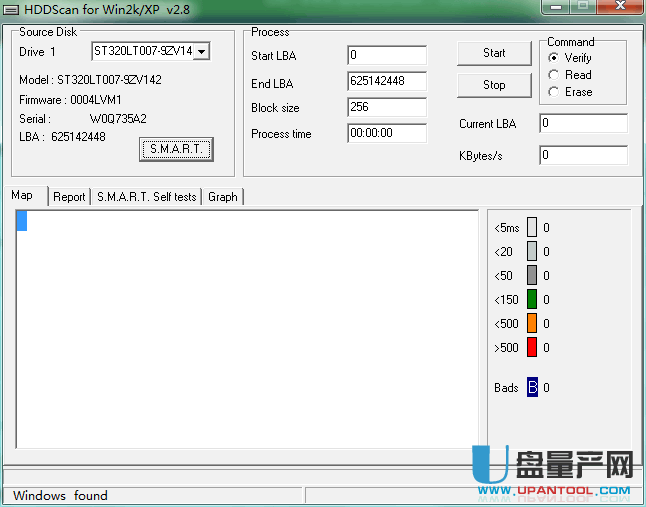Click the first blue block in the map

point(21,221)
